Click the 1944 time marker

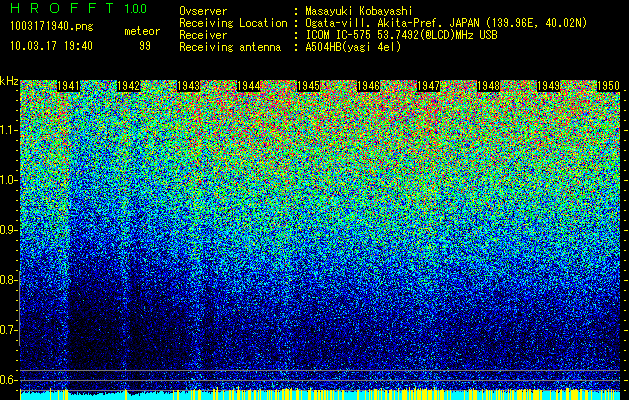pyautogui.click(x=249, y=86)
